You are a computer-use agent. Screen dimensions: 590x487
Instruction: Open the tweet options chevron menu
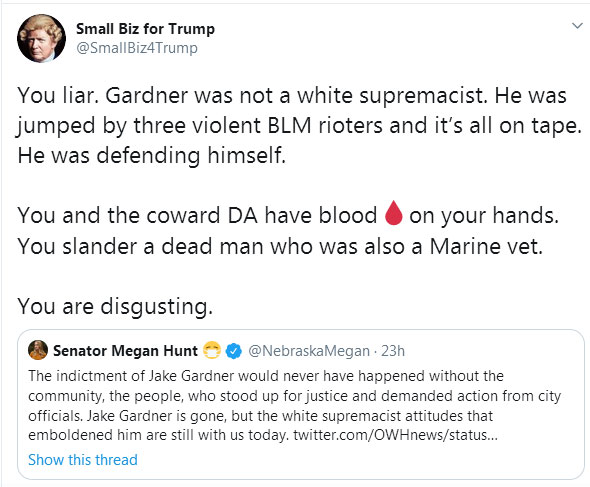click(x=577, y=26)
